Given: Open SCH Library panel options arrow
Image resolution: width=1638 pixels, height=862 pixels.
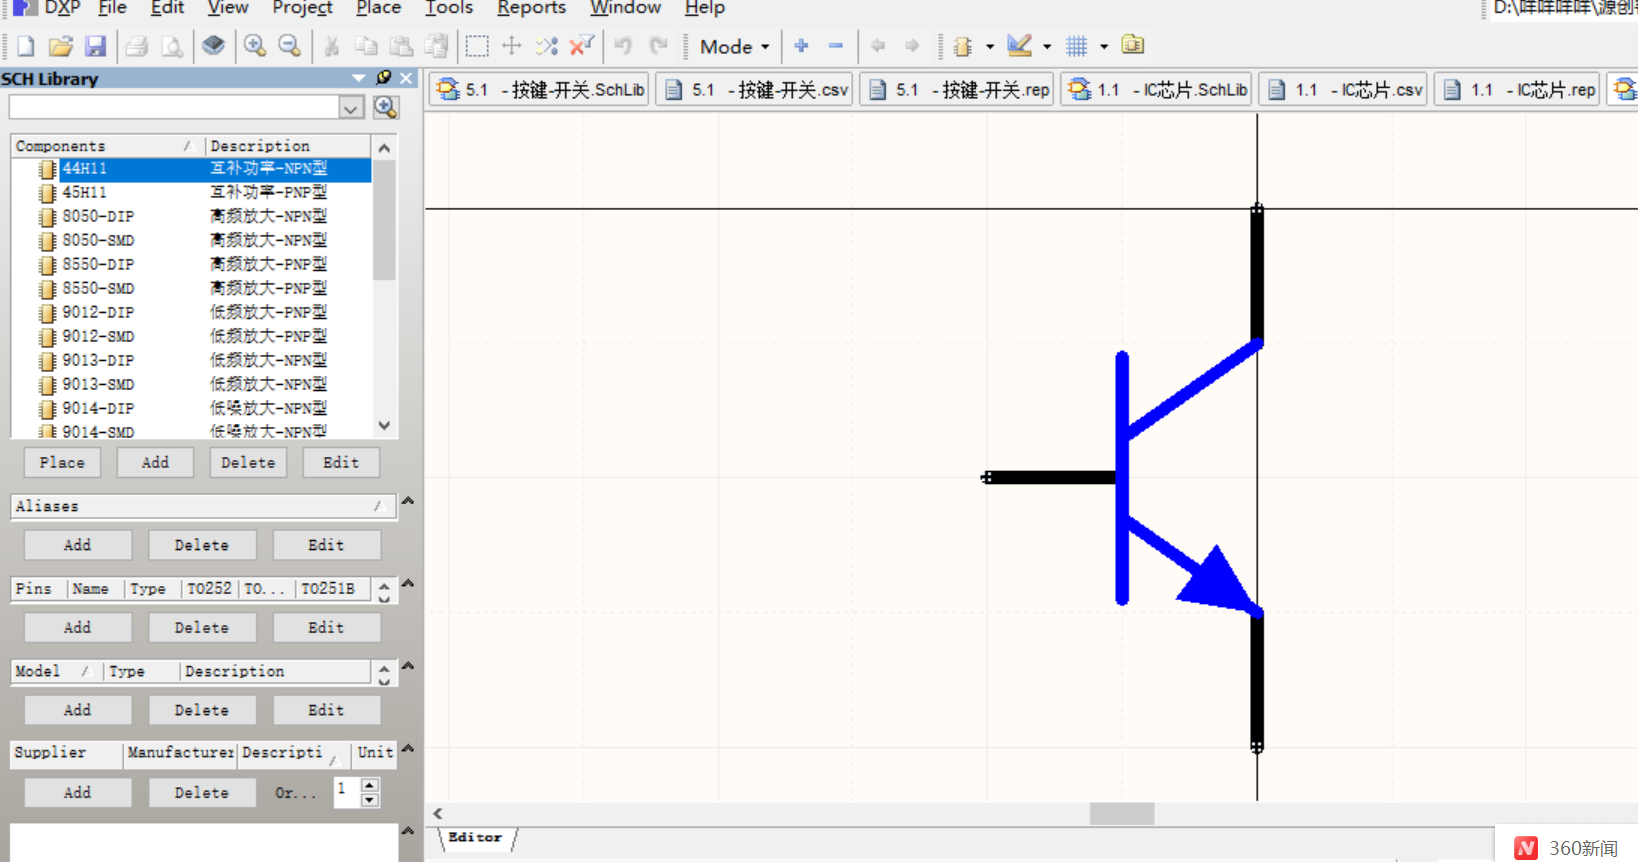Looking at the screenshot, I should click(x=358, y=78).
